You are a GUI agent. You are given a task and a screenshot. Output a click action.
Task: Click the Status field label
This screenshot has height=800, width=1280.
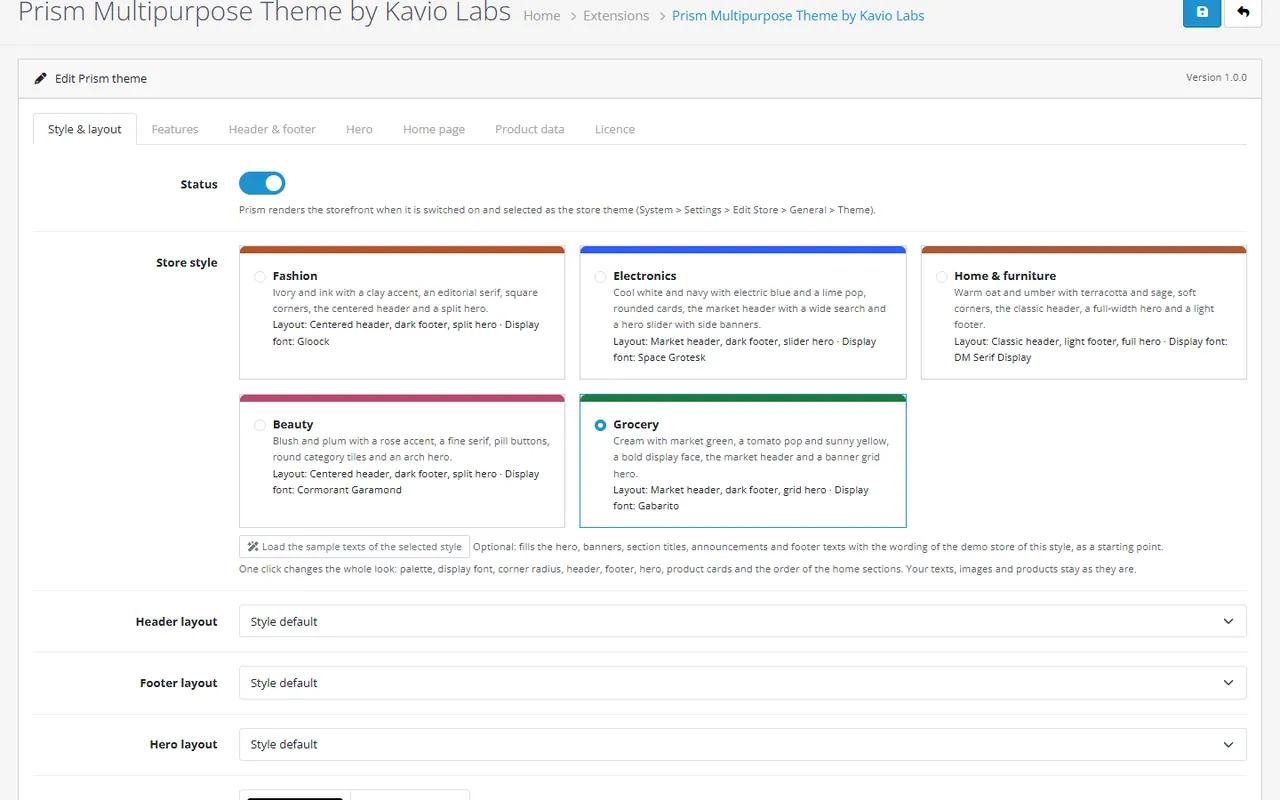click(199, 184)
